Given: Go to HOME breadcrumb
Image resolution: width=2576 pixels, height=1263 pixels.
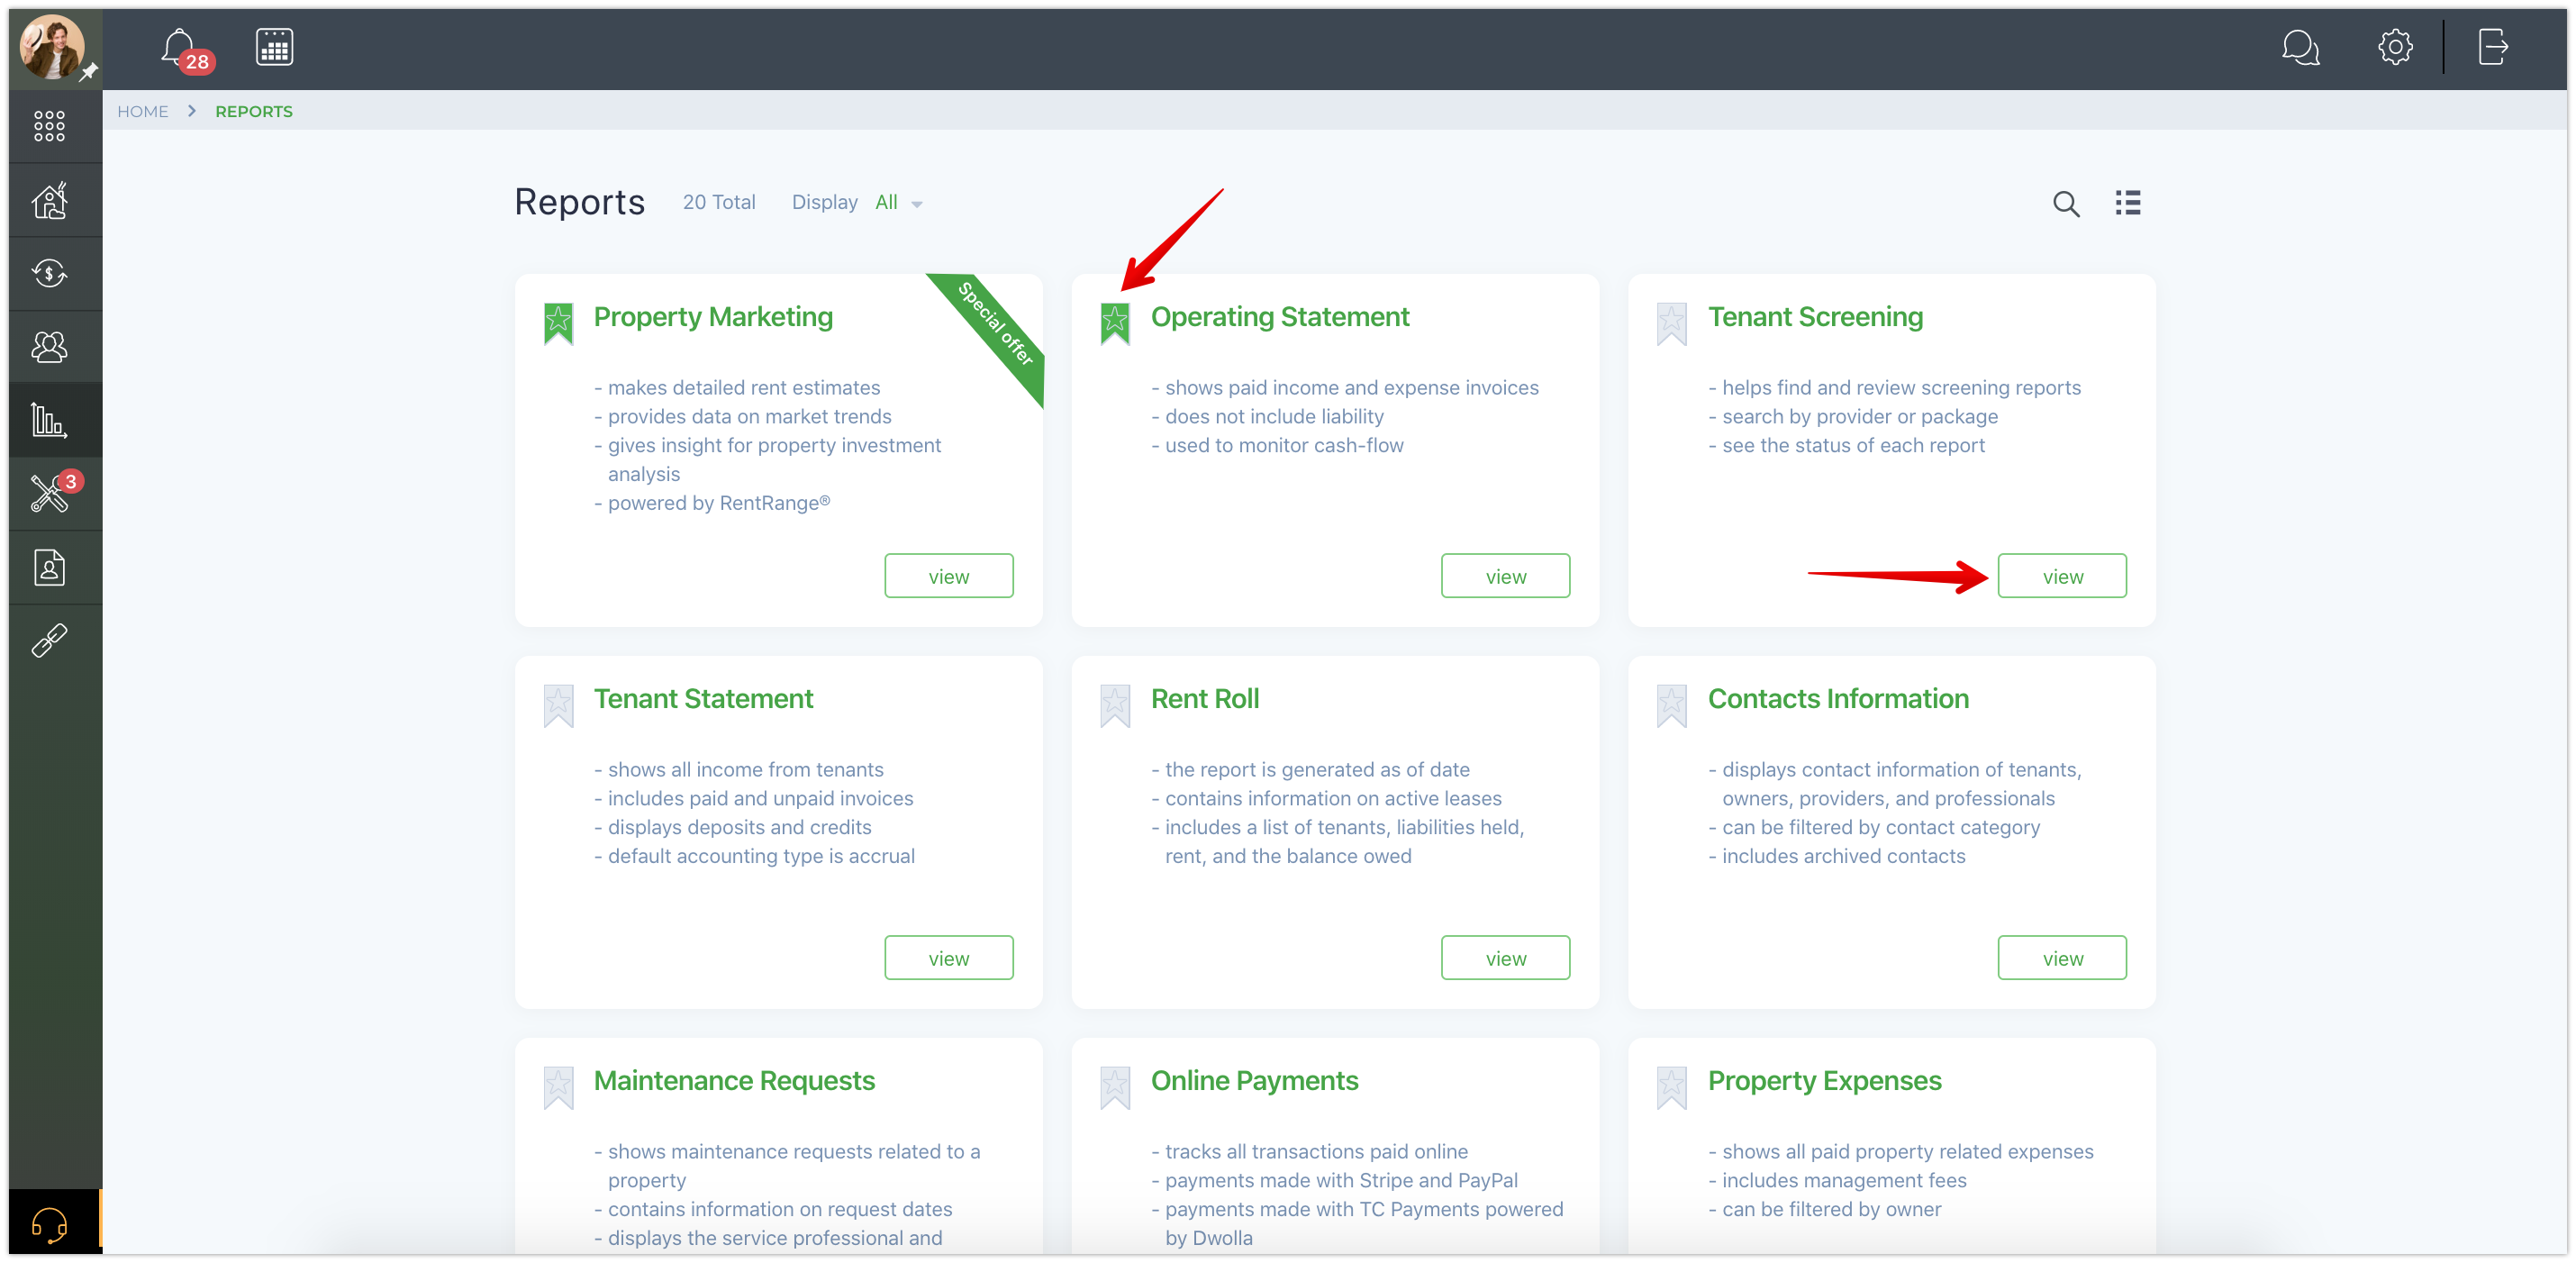Looking at the screenshot, I should pyautogui.click(x=143, y=111).
